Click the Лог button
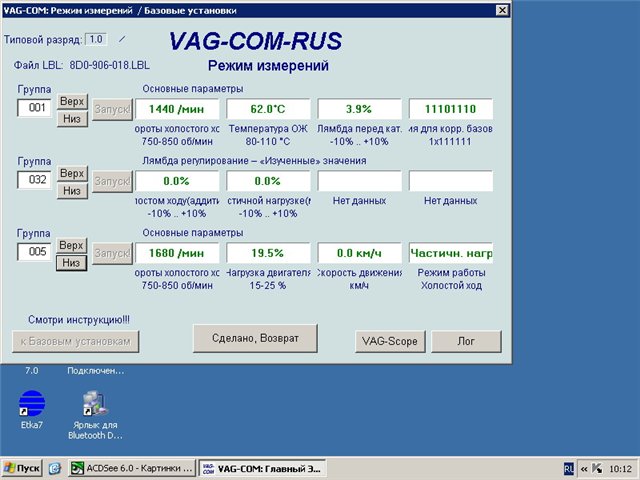 click(x=466, y=341)
